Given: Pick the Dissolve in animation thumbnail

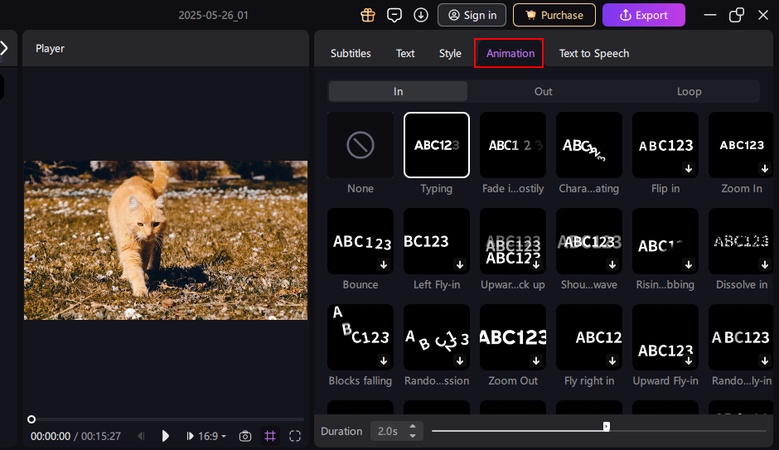Looking at the screenshot, I should pos(741,241).
